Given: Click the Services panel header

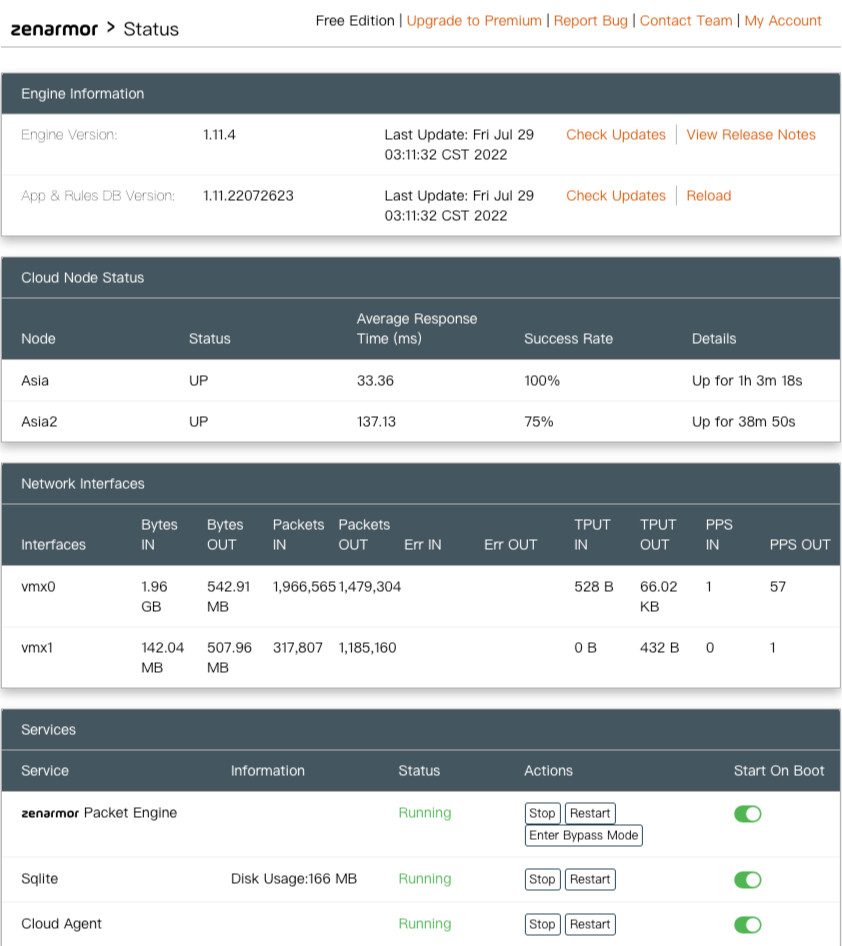Looking at the screenshot, I should 420,729.
